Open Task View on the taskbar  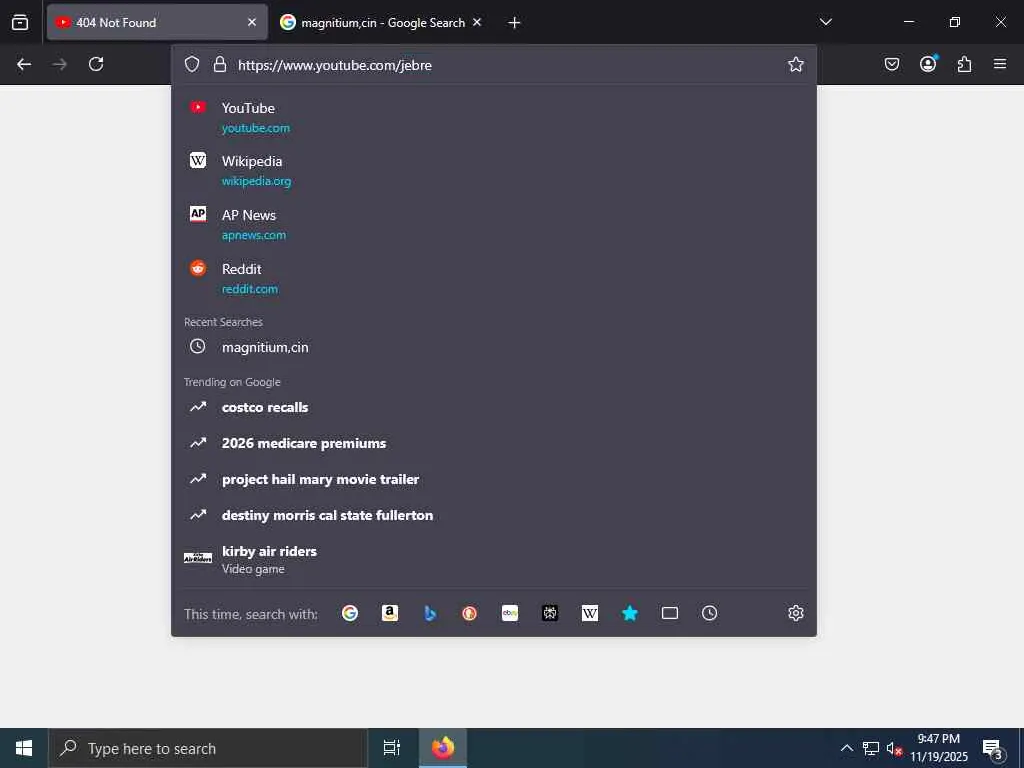pos(392,748)
